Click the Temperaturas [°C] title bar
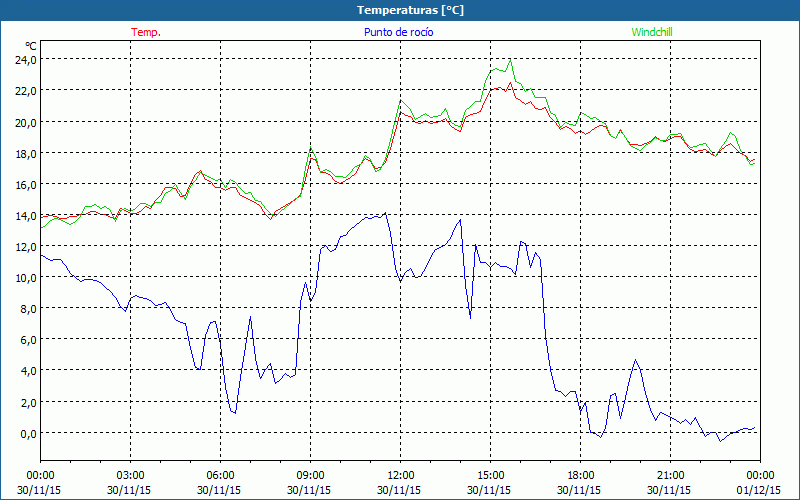 400,10
